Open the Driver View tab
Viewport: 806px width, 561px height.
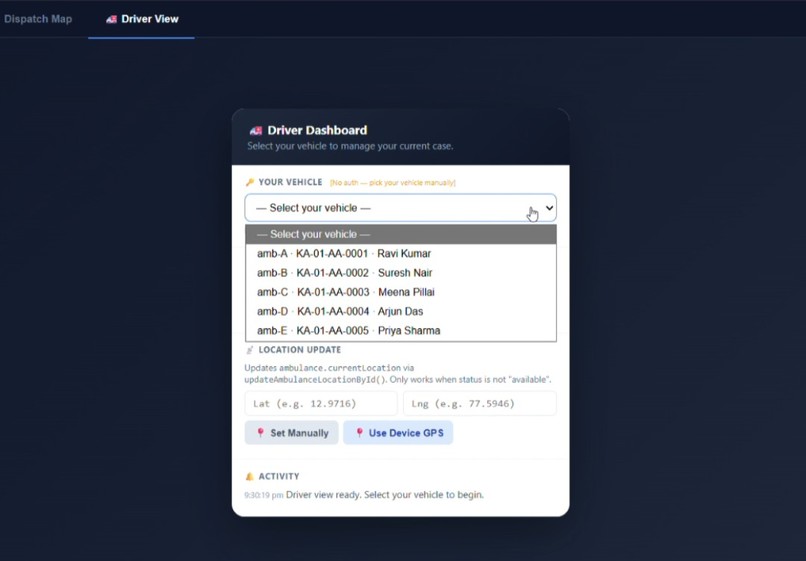tap(141, 19)
